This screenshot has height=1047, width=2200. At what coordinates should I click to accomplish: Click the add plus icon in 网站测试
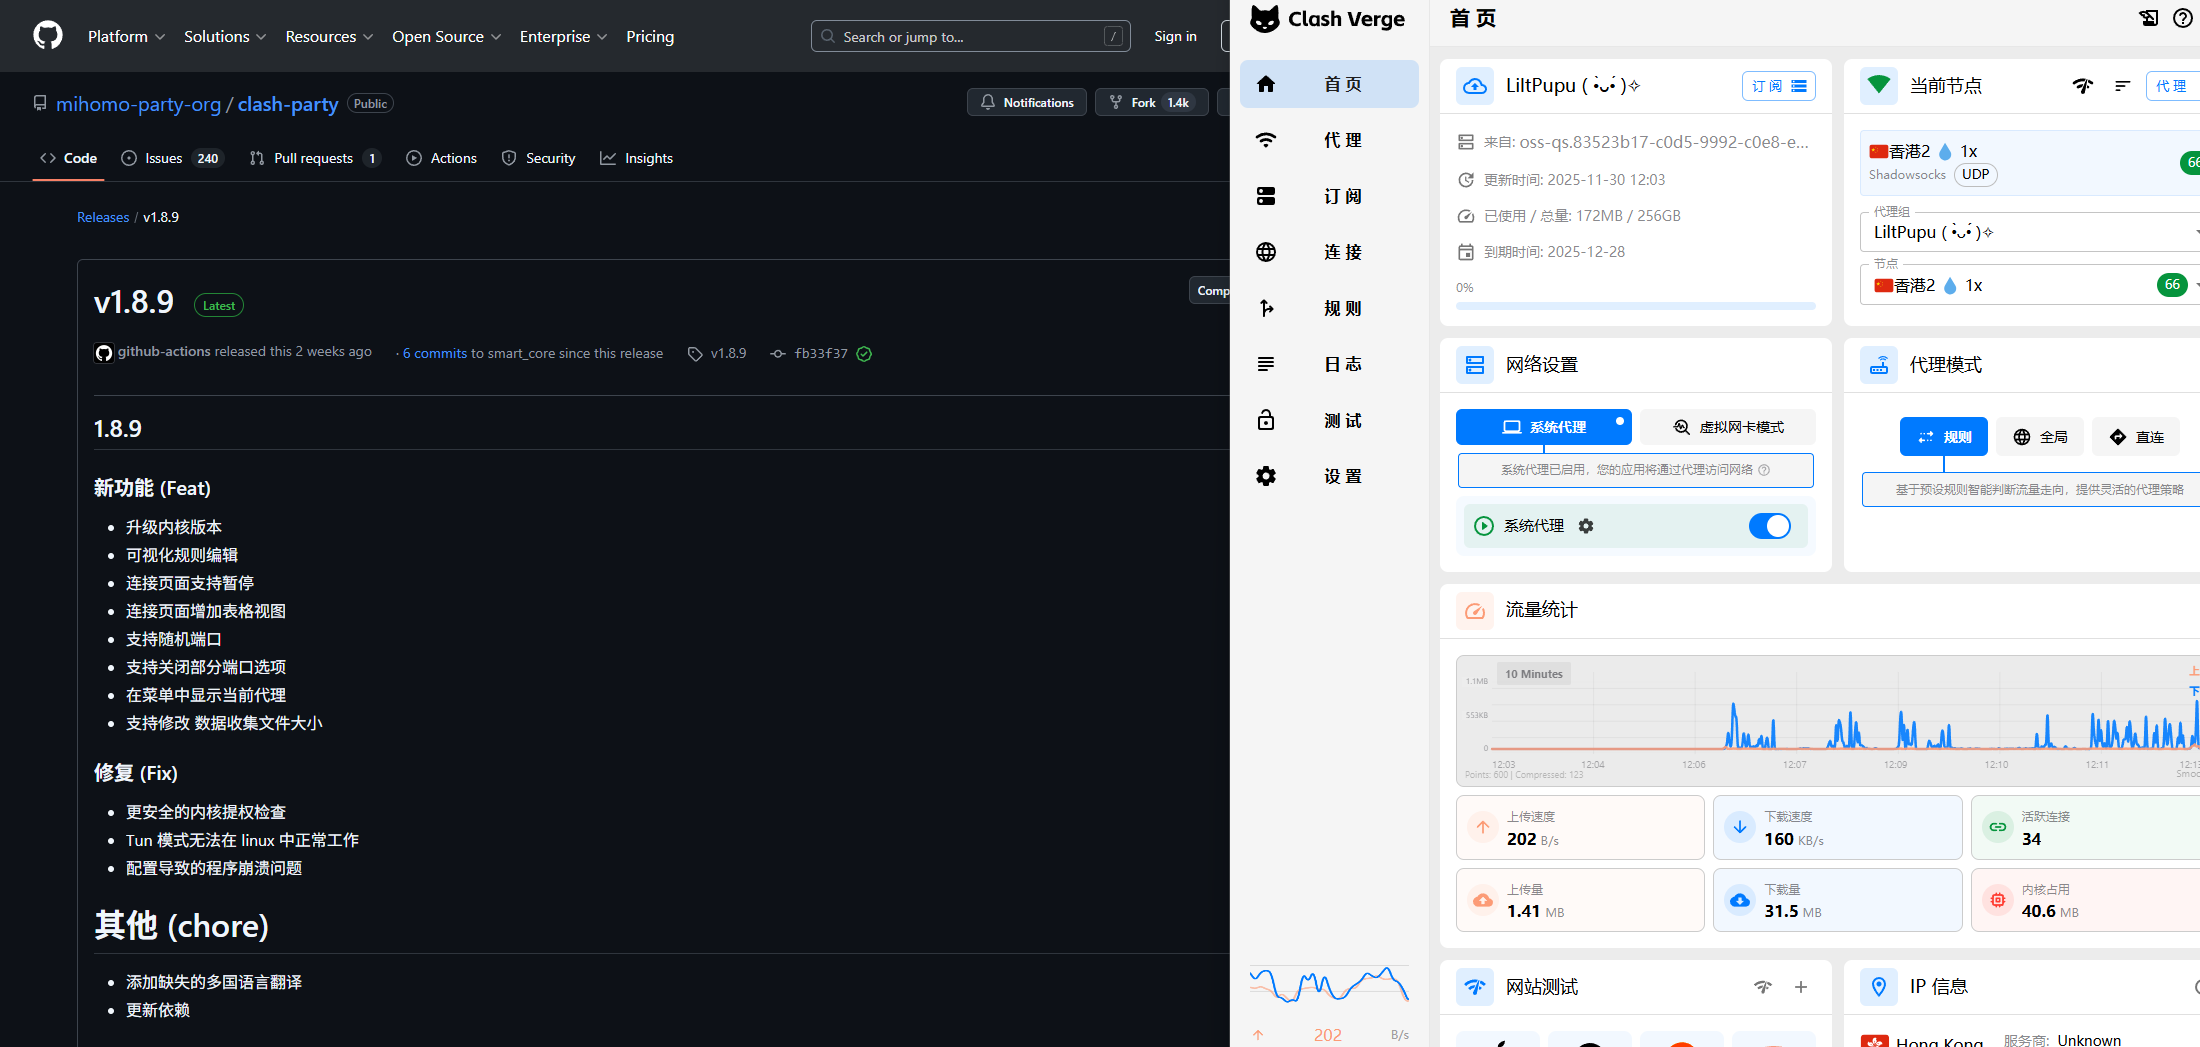tap(1801, 987)
